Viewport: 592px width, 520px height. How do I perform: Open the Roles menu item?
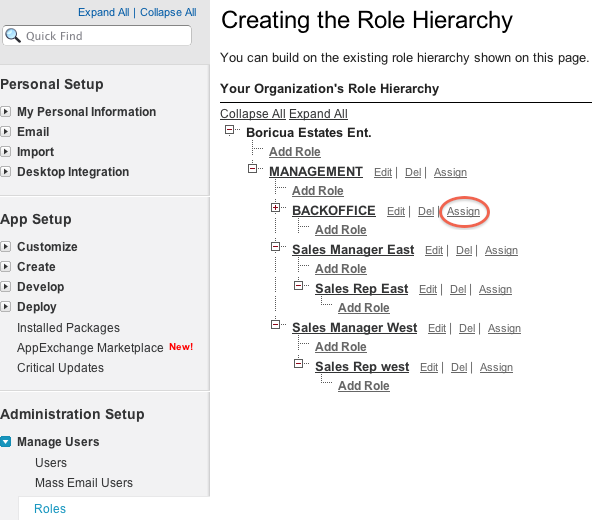pos(50,509)
